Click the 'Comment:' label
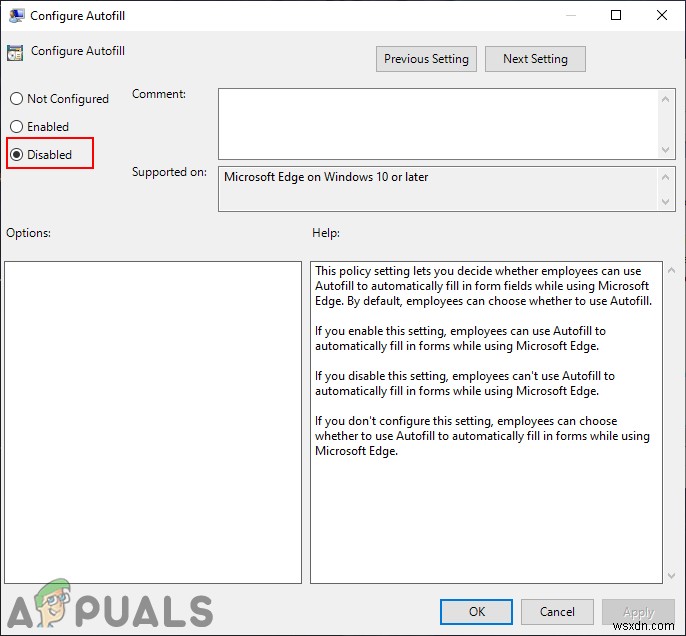Image resolution: width=686 pixels, height=636 pixels. pos(159,94)
